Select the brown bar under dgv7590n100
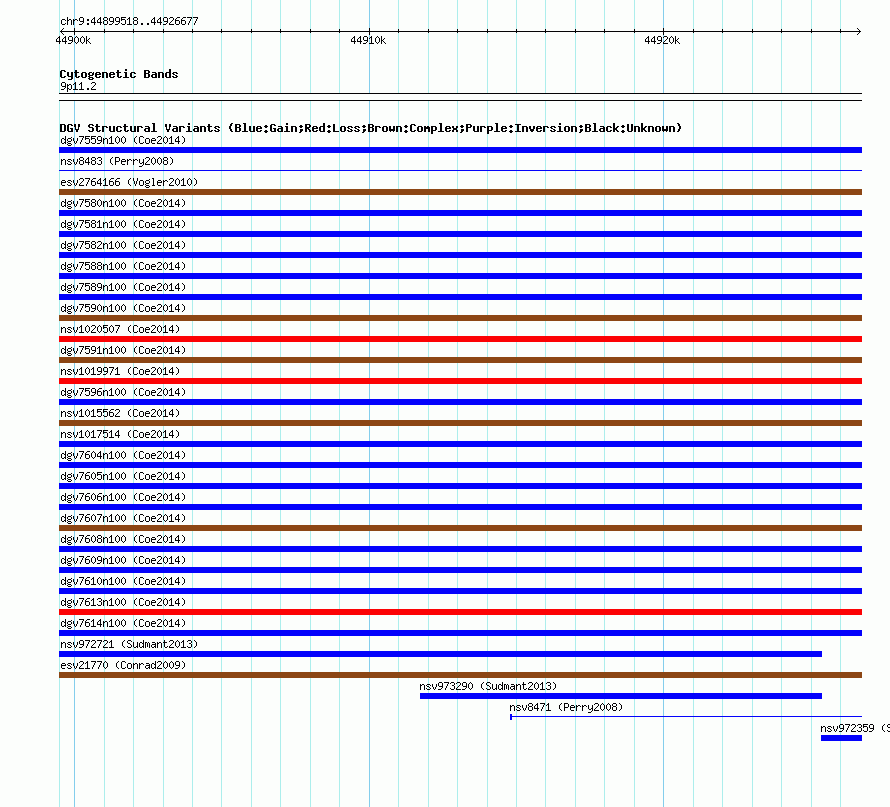Viewport: 890px width, 807px height. (460, 318)
